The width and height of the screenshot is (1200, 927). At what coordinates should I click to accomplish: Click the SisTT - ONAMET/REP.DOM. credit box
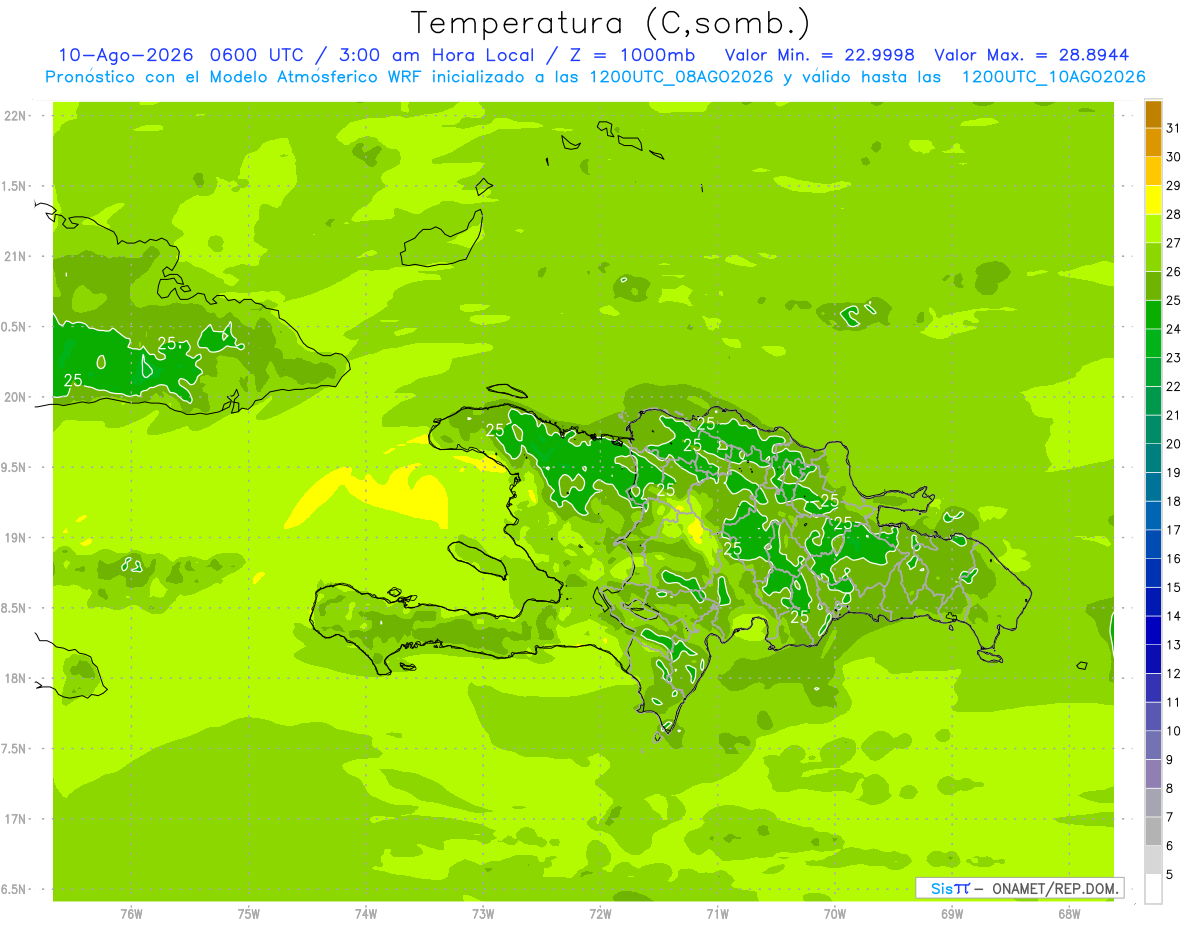point(1019,888)
